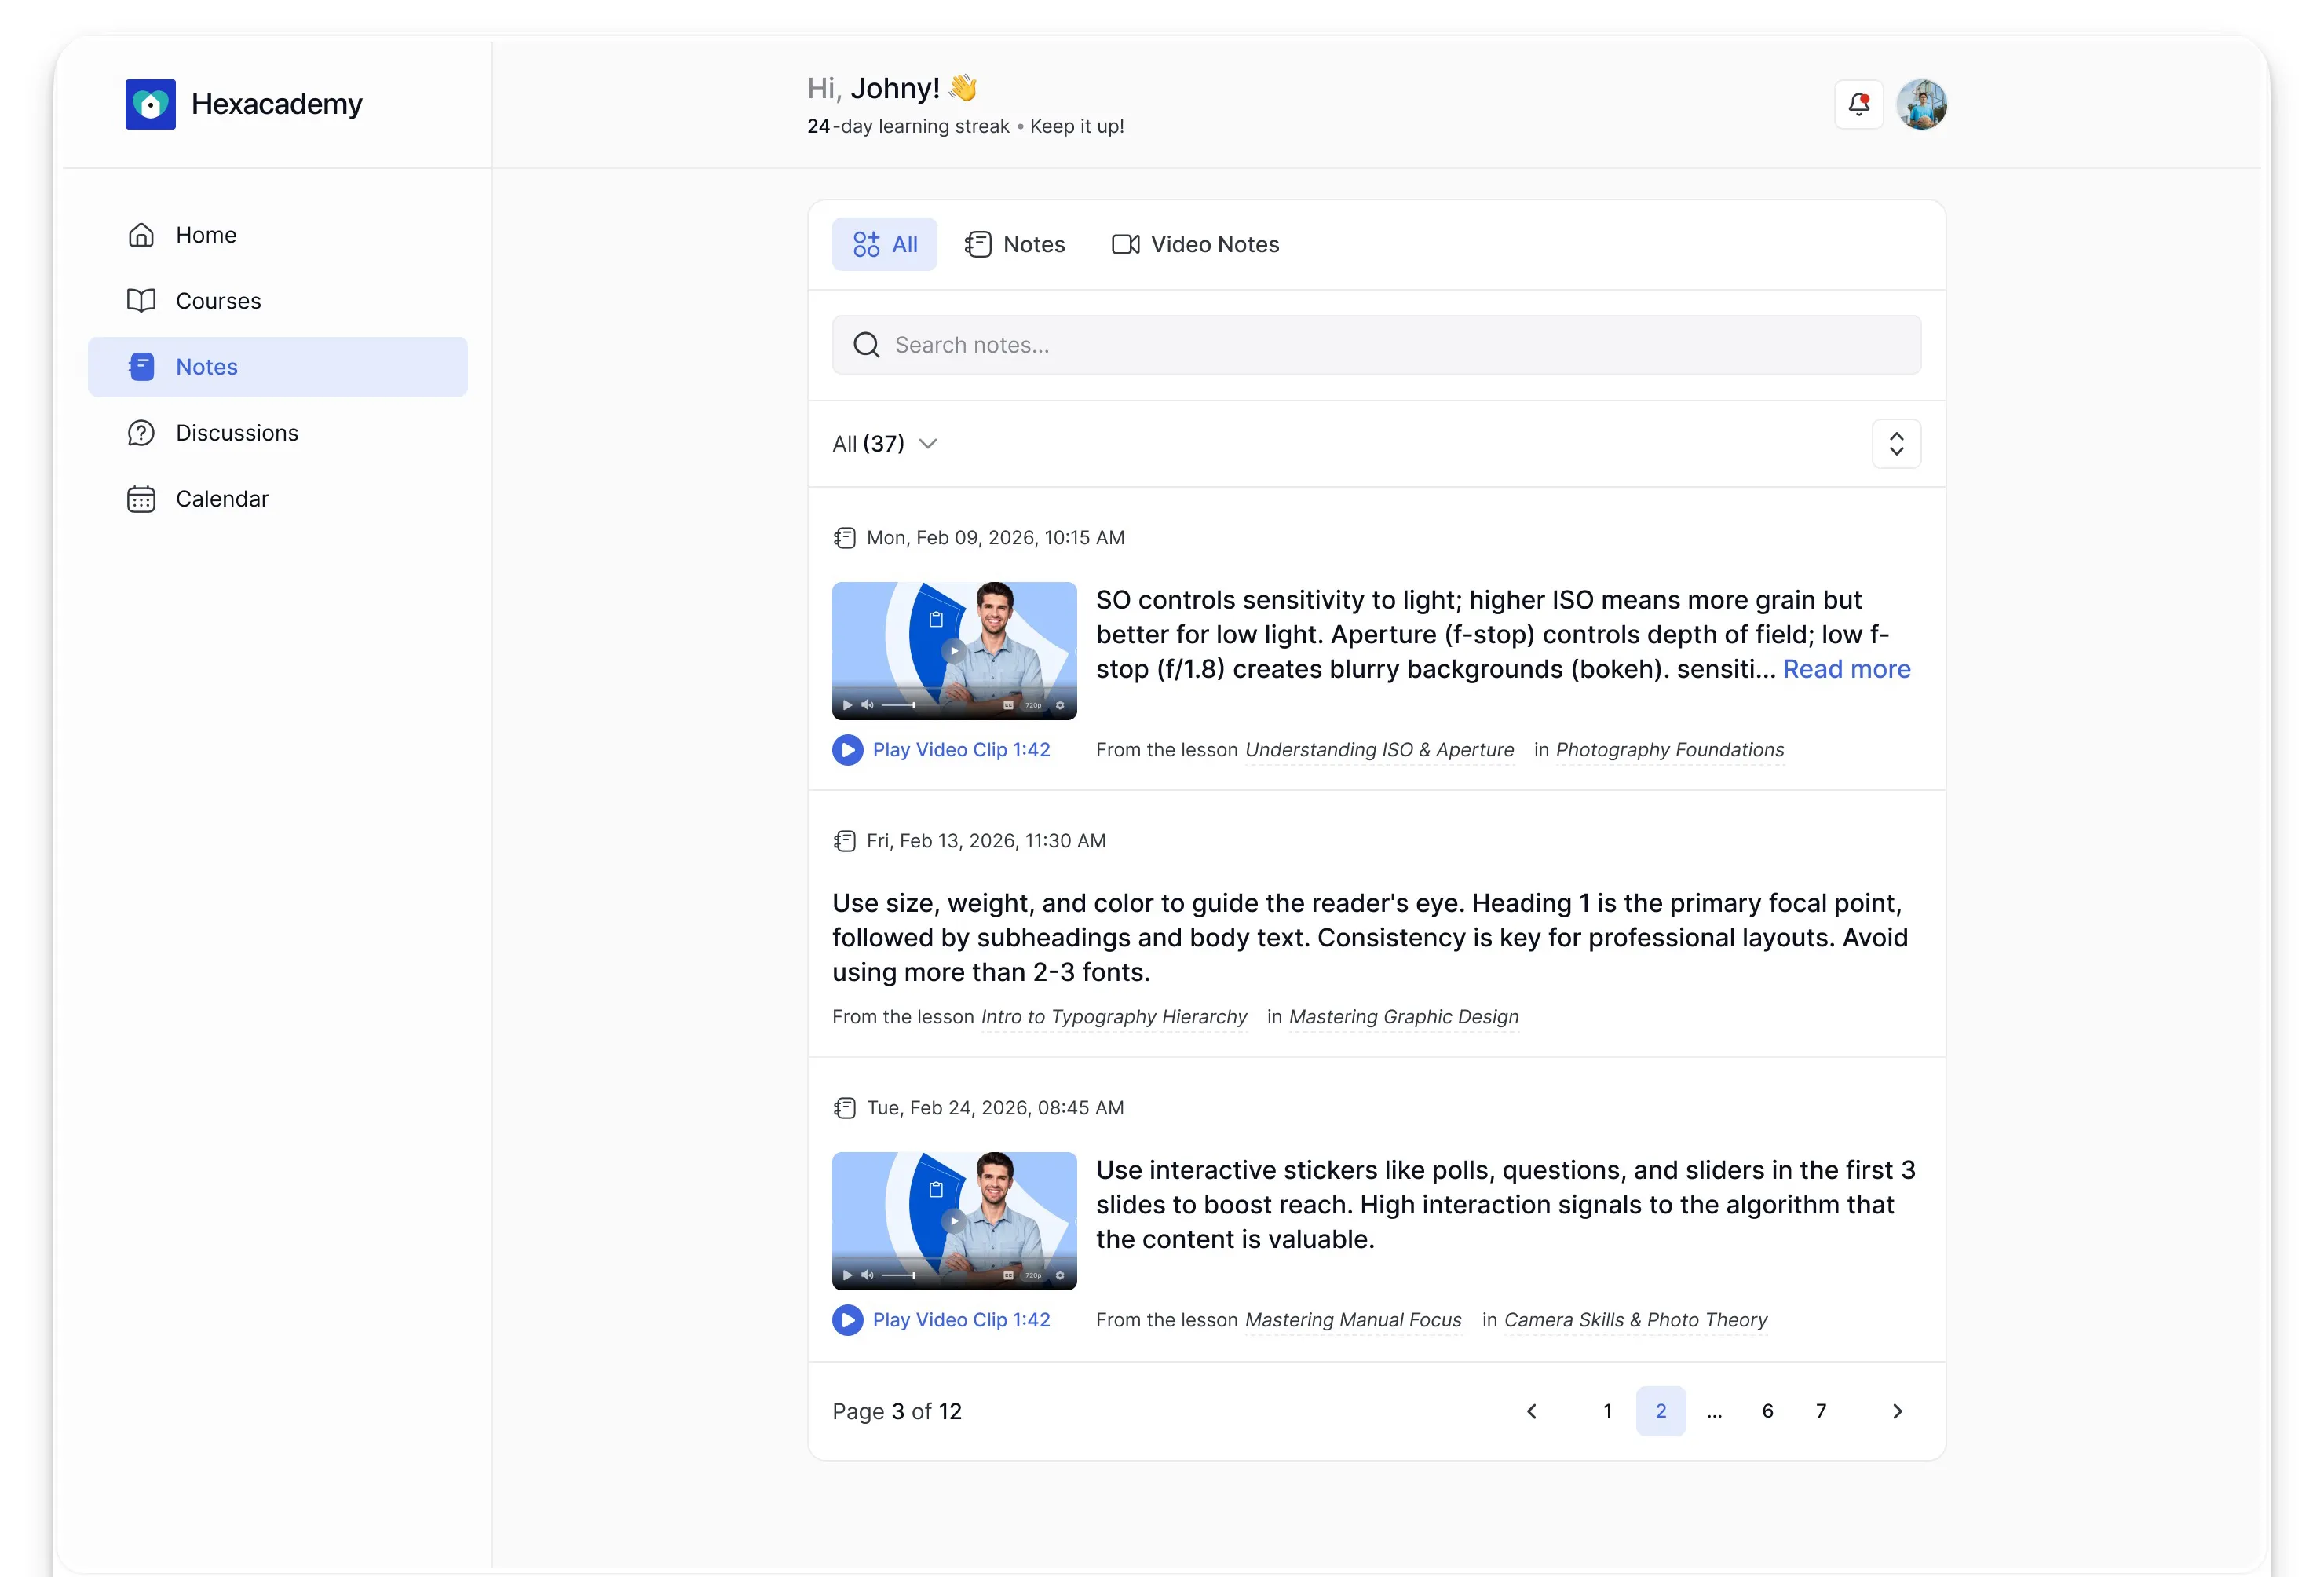Viewport: 2324px width, 1577px height.
Task: Click the search magnifier icon
Action: (x=867, y=345)
